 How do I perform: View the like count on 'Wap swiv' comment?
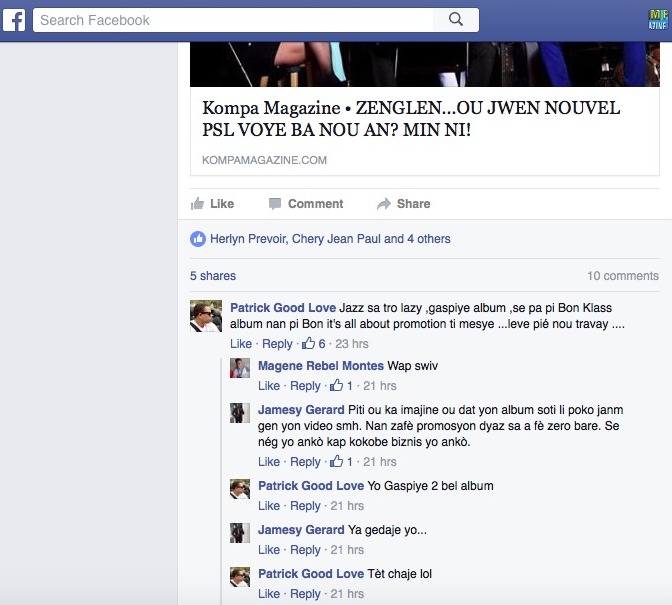pos(341,386)
